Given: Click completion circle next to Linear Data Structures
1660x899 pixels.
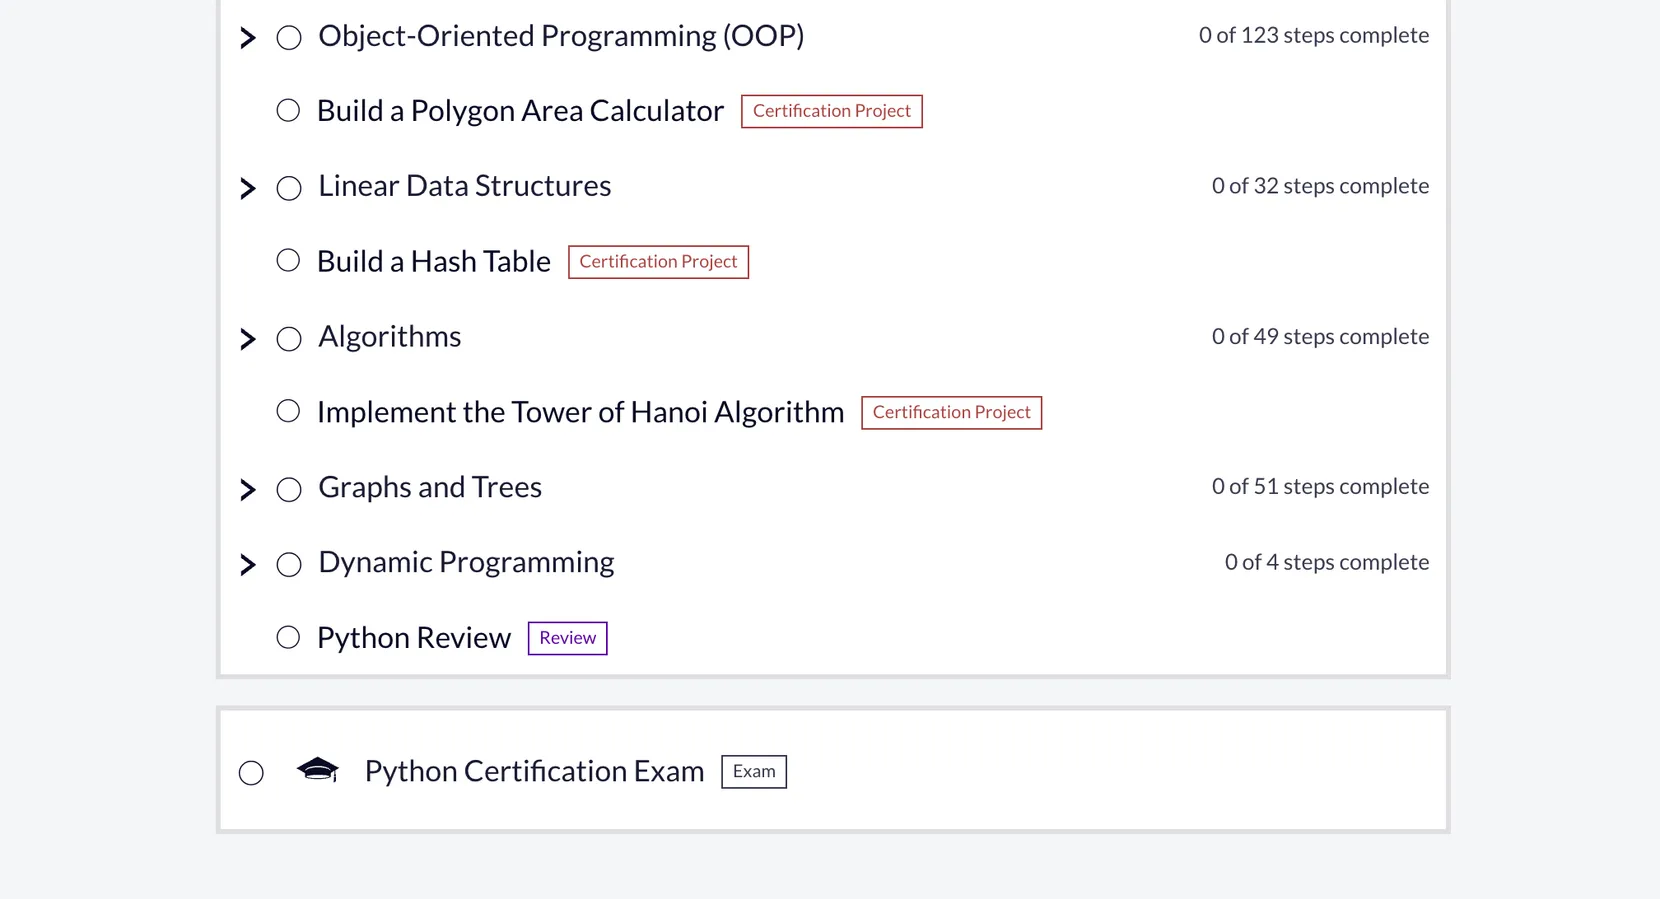Looking at the screenshot, I should pos(289,188).
